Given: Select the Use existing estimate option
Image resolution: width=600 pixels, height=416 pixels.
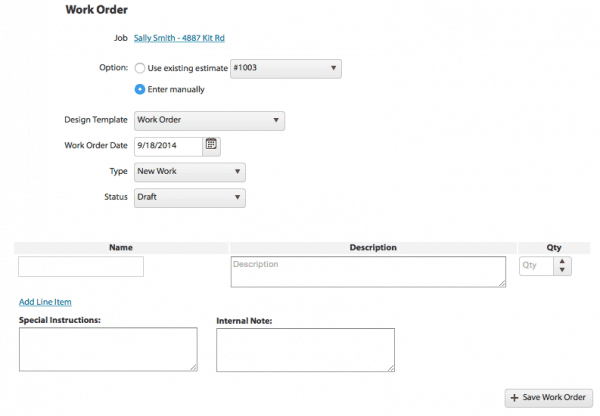Looking at the screenshot, I should (140, 69).
